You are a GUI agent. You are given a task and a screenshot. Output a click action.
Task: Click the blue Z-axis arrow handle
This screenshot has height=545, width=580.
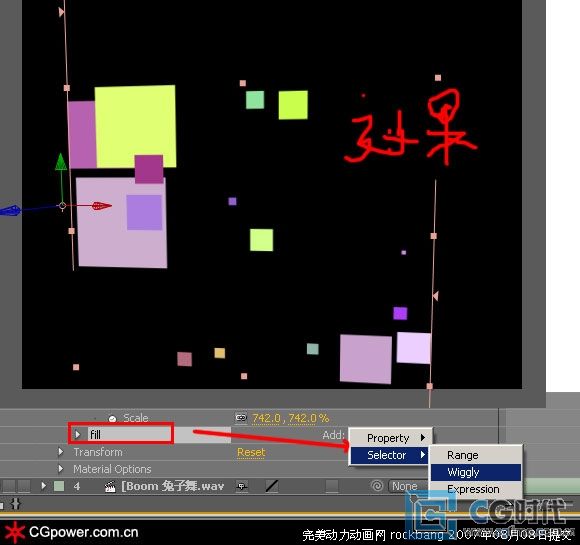(x=10, y=211)
